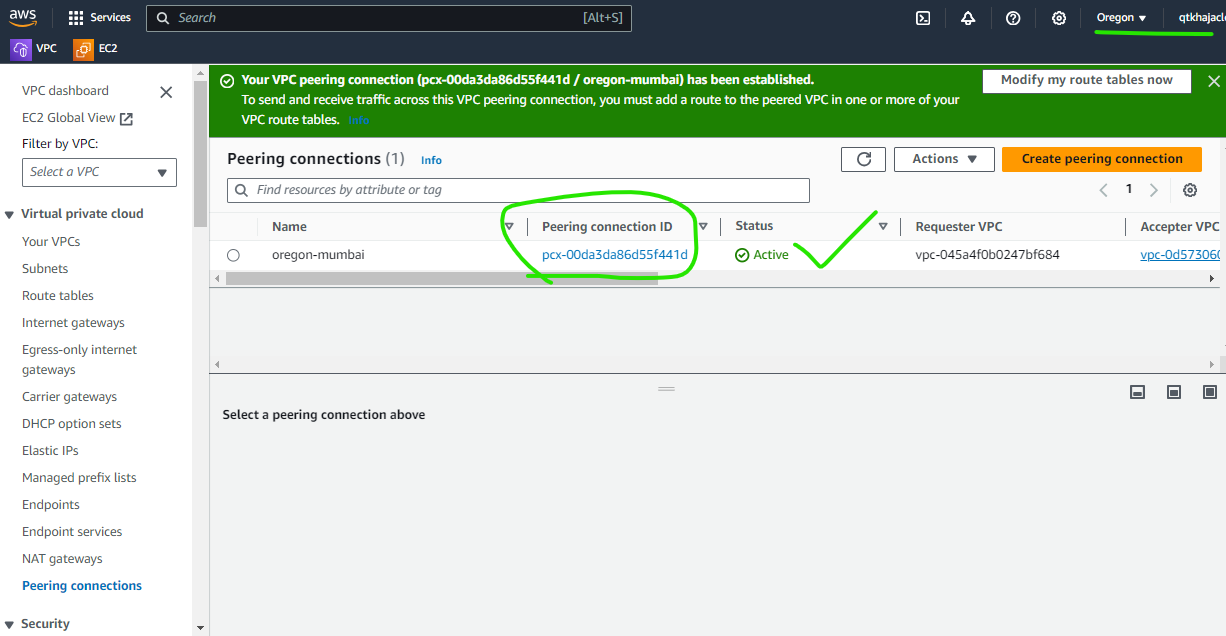
Task: Open Your VPCs in sidebar
Action: [x=51, y=242]
